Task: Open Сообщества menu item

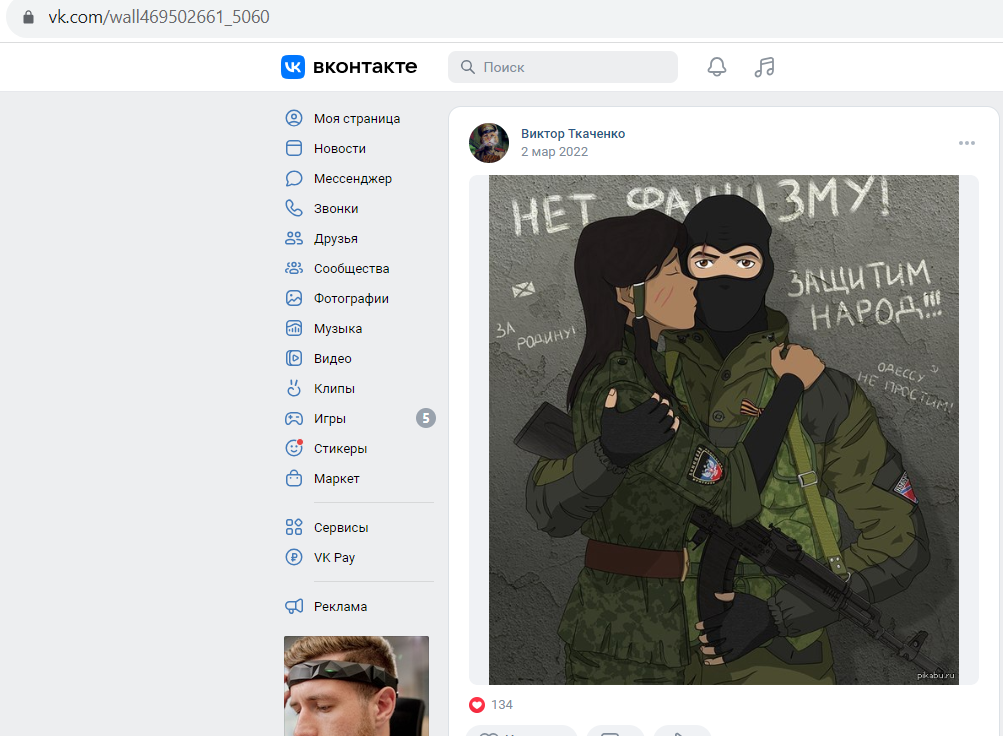Action: (x=351, y=269)
